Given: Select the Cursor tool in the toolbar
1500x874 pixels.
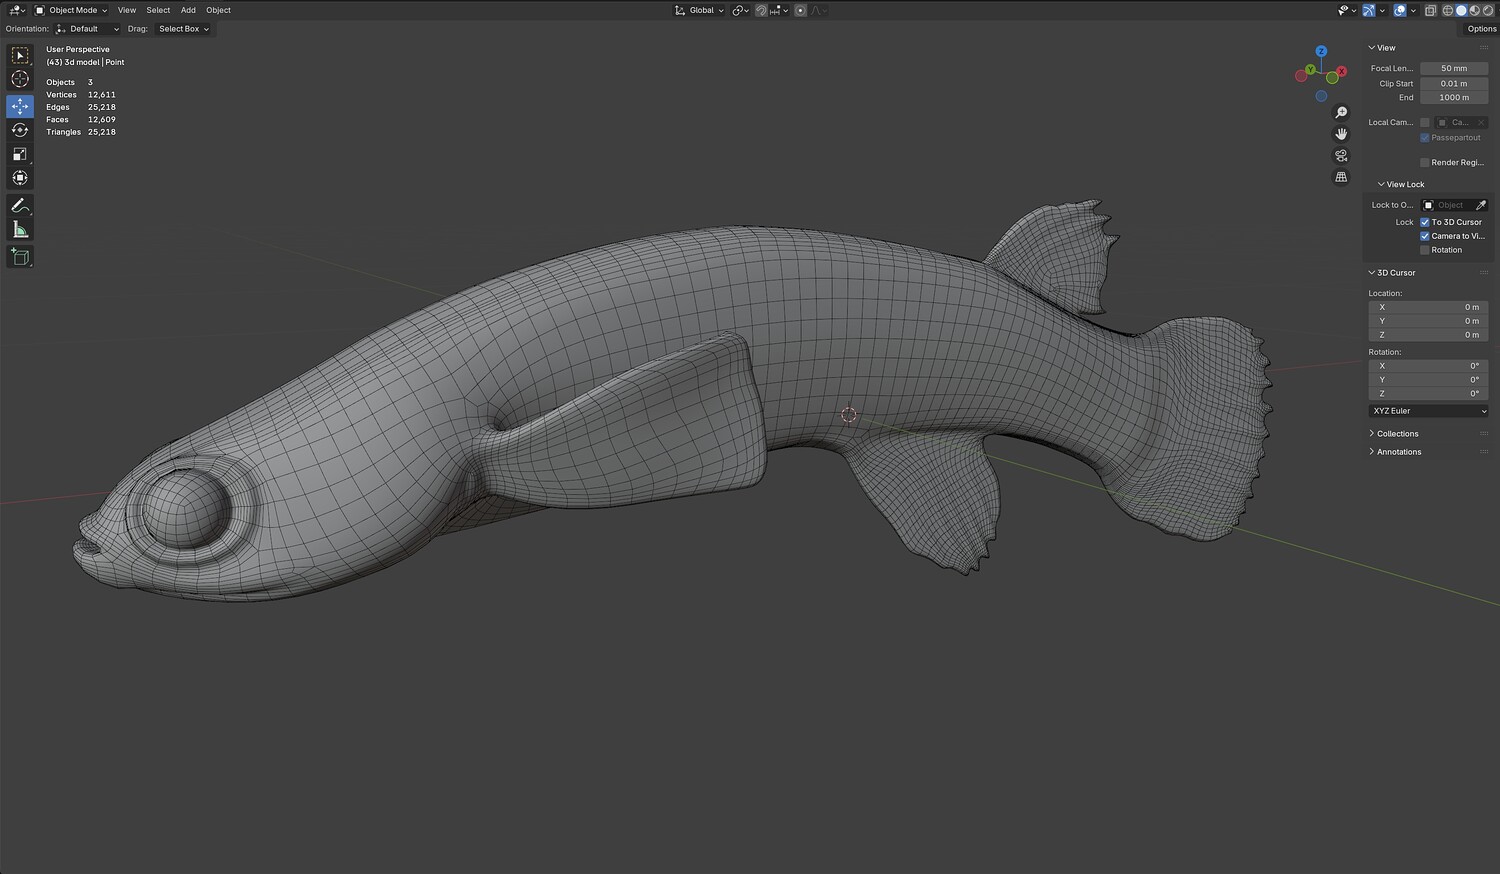Looking at the screenshot, I should pyautogui.click(x=20, y=80).
